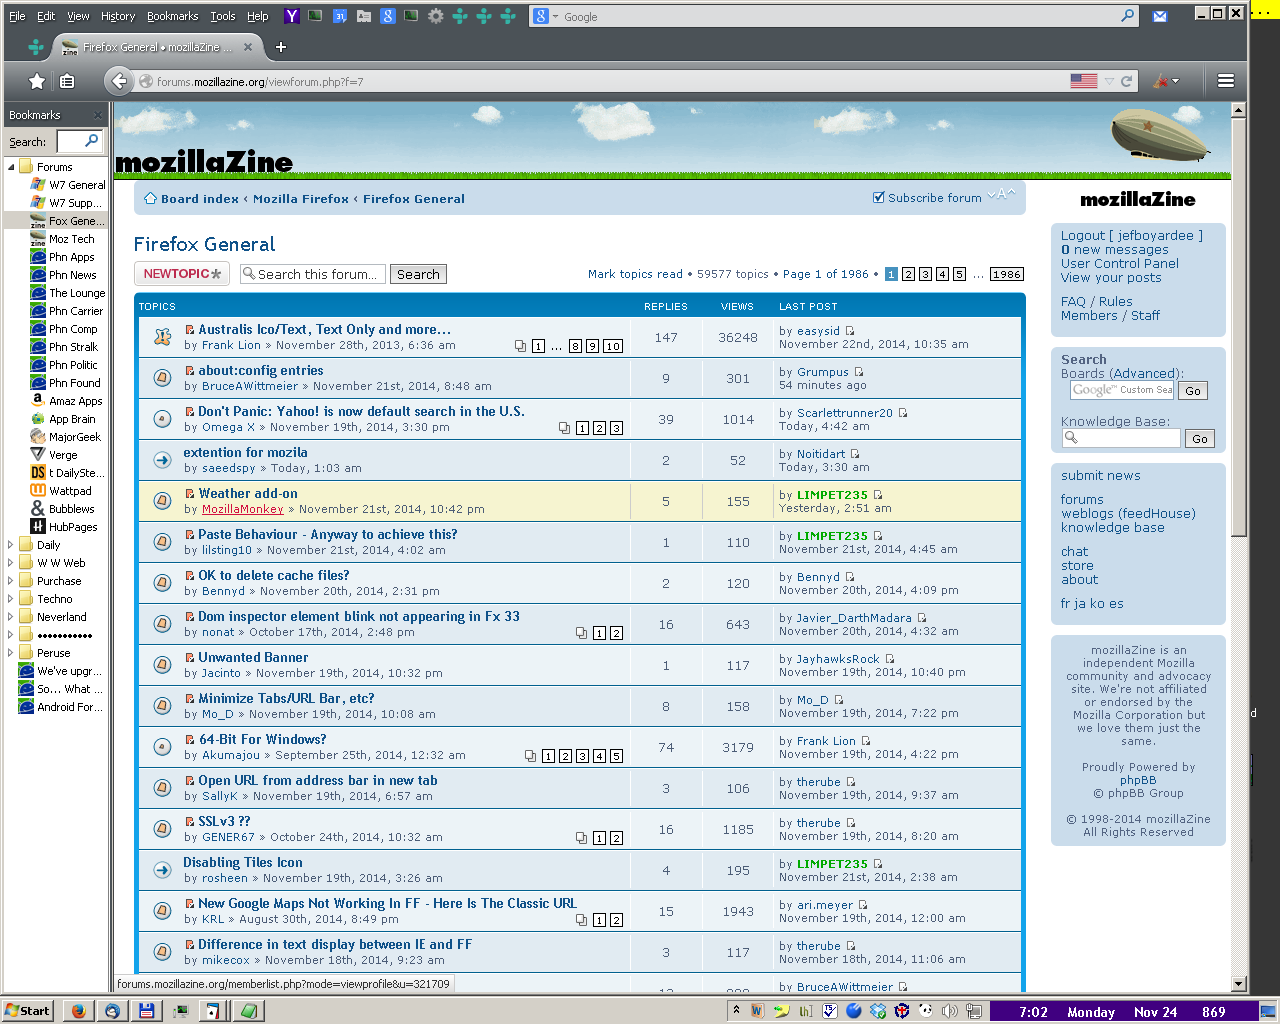Toggle the Subscribe forum checkbox
Viewport: 1280px width, 1024px height.
(879, 198)
